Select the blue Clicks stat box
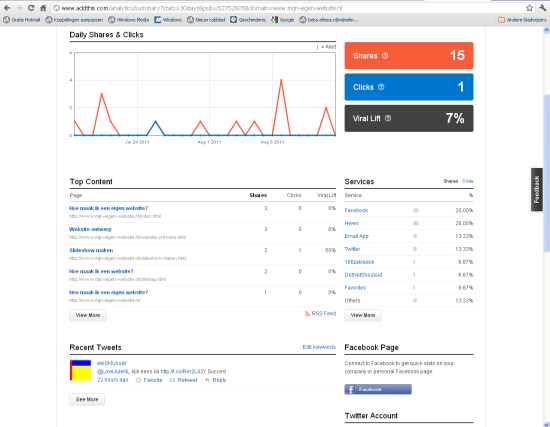 (x=409, y=87)
